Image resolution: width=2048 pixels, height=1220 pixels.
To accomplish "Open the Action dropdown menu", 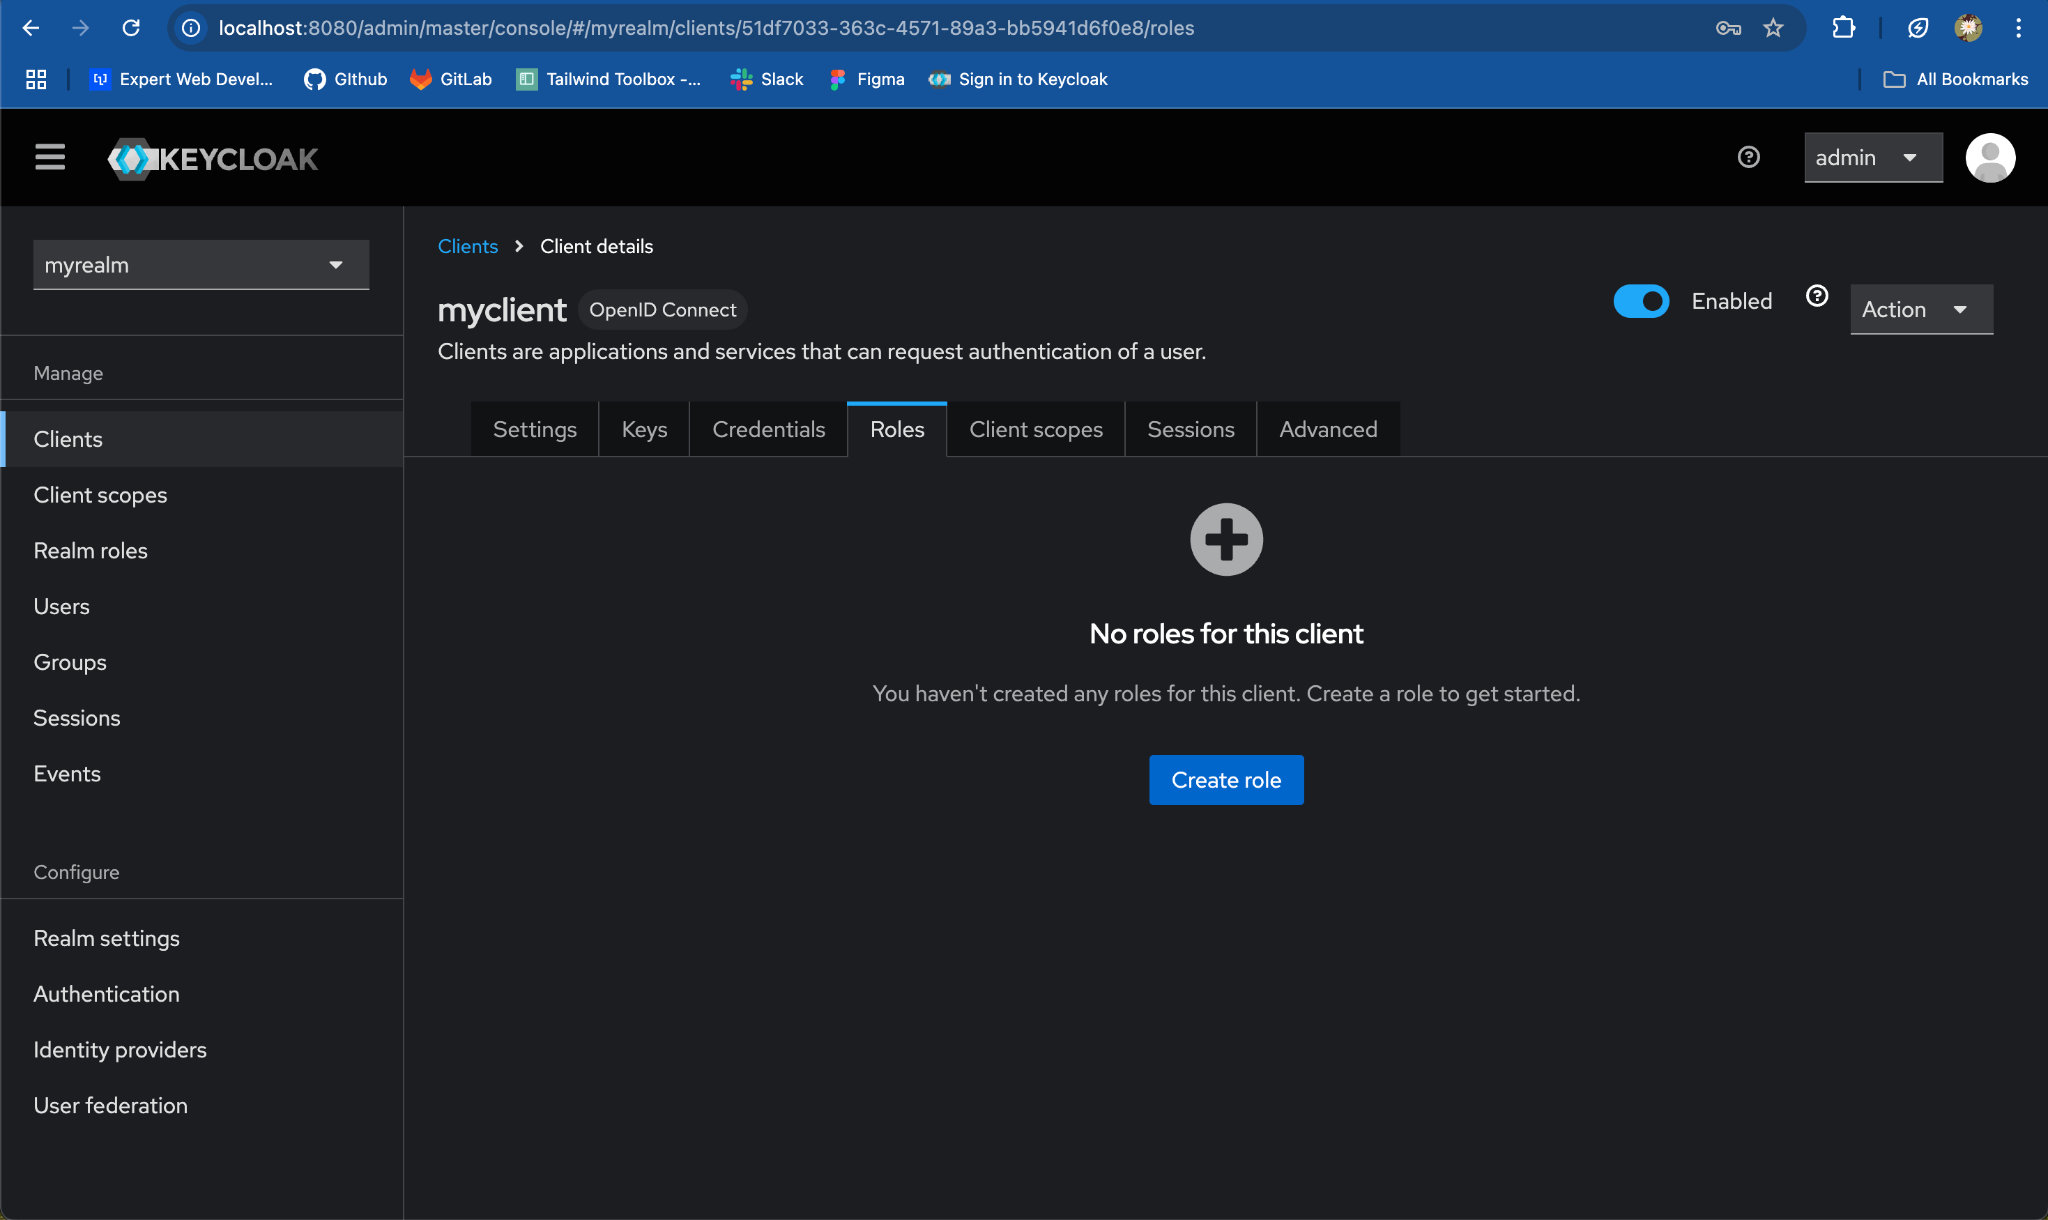I will (x=1920, y=310).
